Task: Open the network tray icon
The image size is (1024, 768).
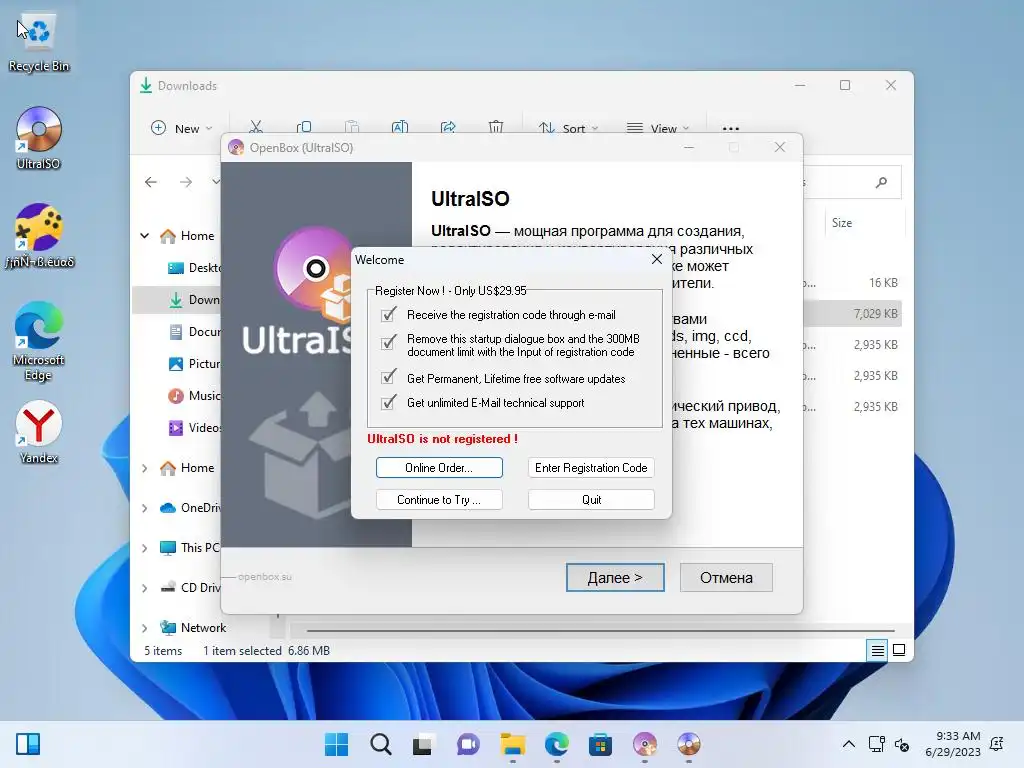Action: pos(876,744)
